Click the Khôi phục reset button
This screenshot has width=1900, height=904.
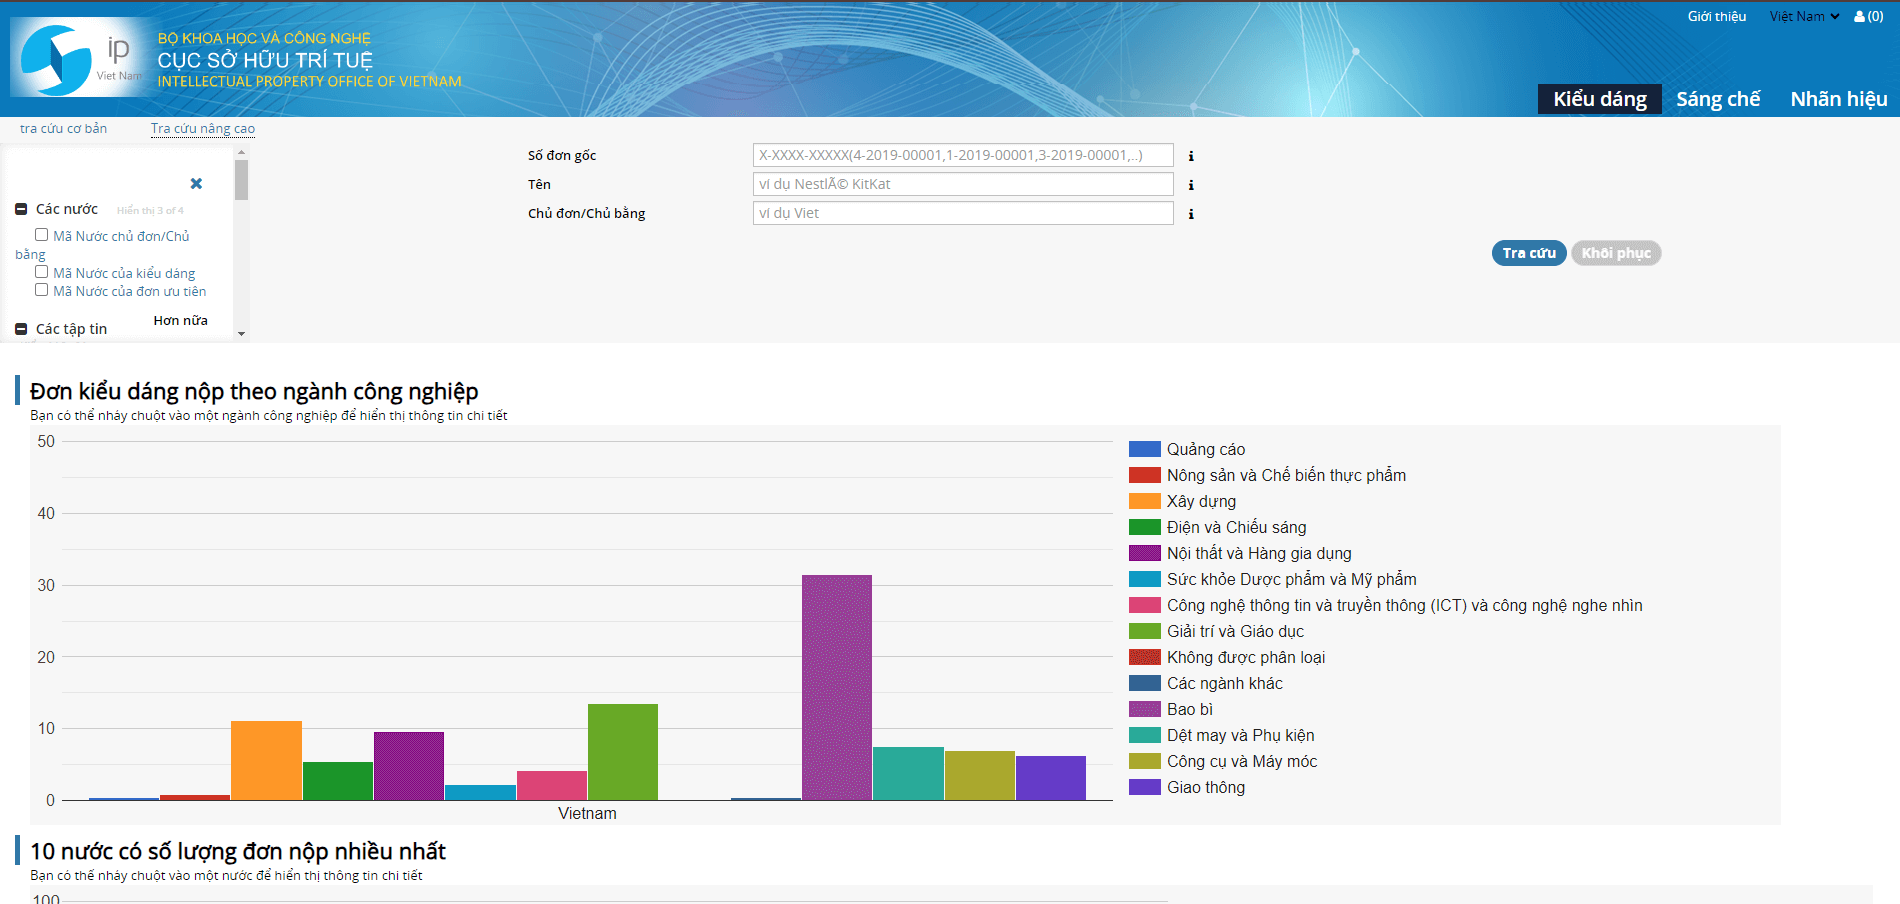[x=1615, y=253]
